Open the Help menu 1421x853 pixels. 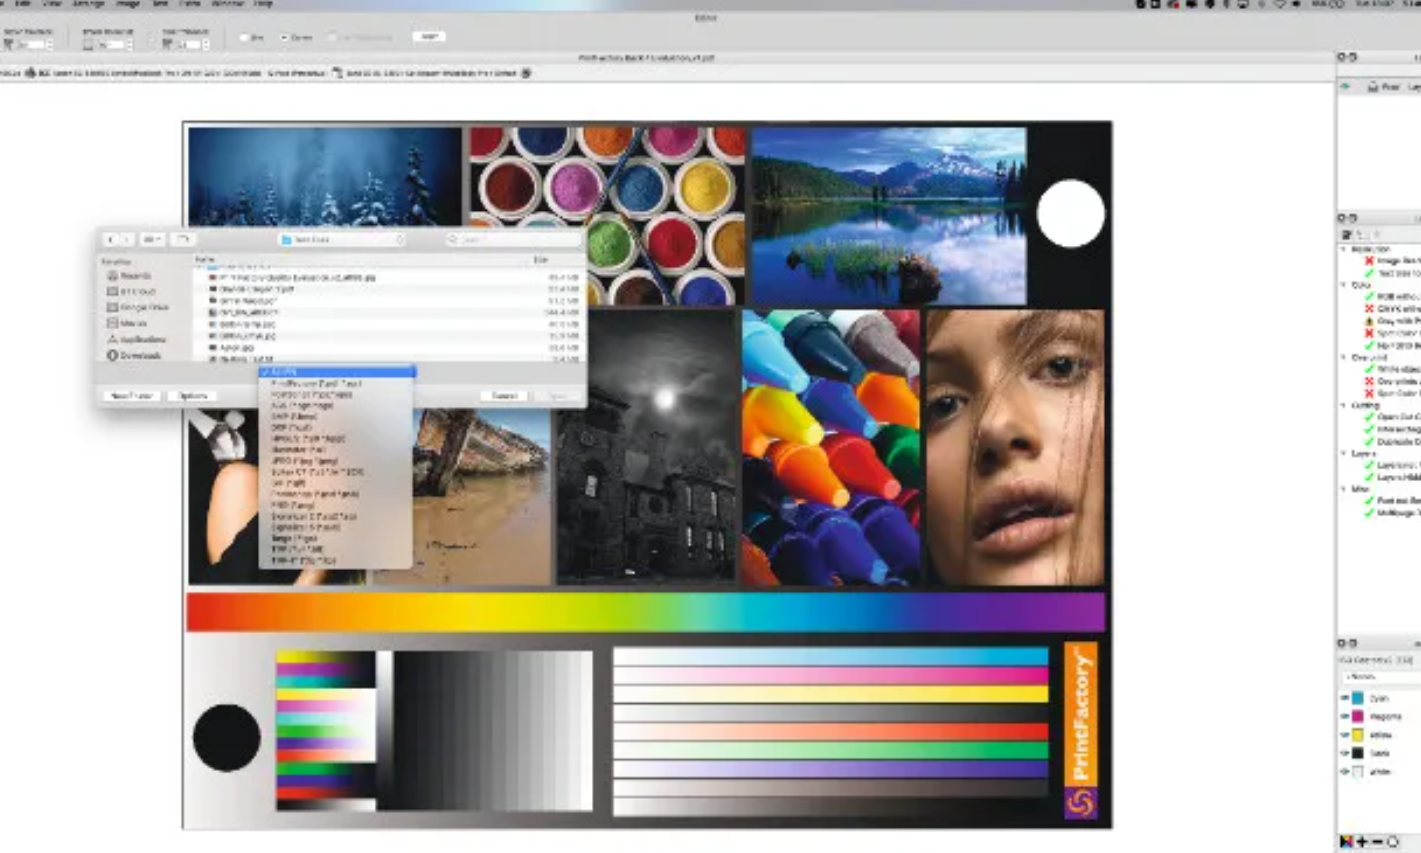tap(263, 4)
